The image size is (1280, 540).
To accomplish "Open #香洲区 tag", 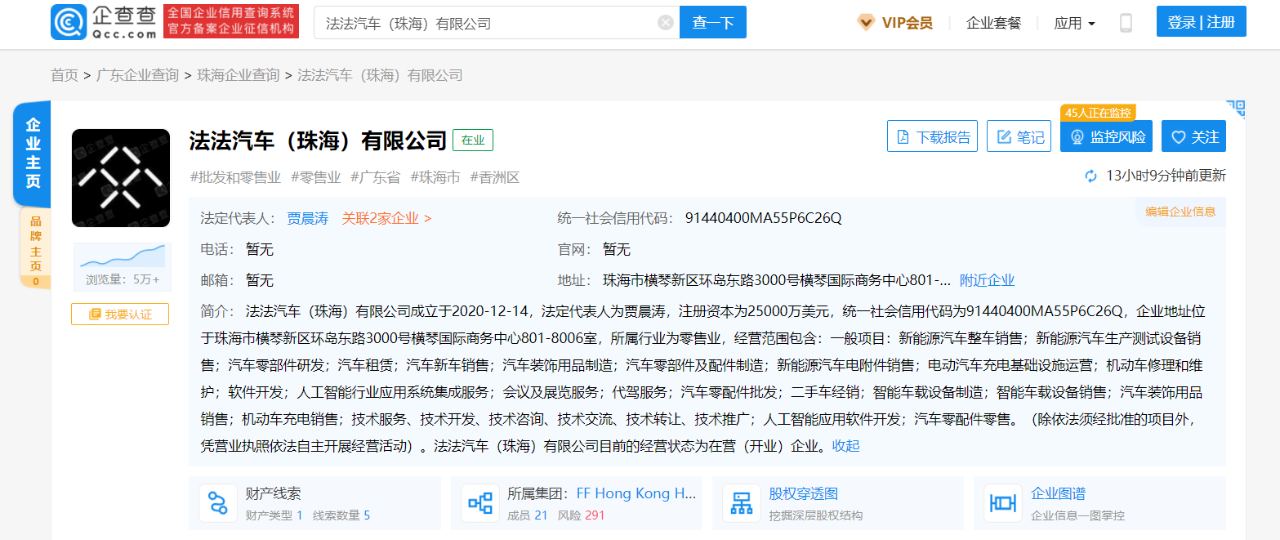I will tap(495, 177).
